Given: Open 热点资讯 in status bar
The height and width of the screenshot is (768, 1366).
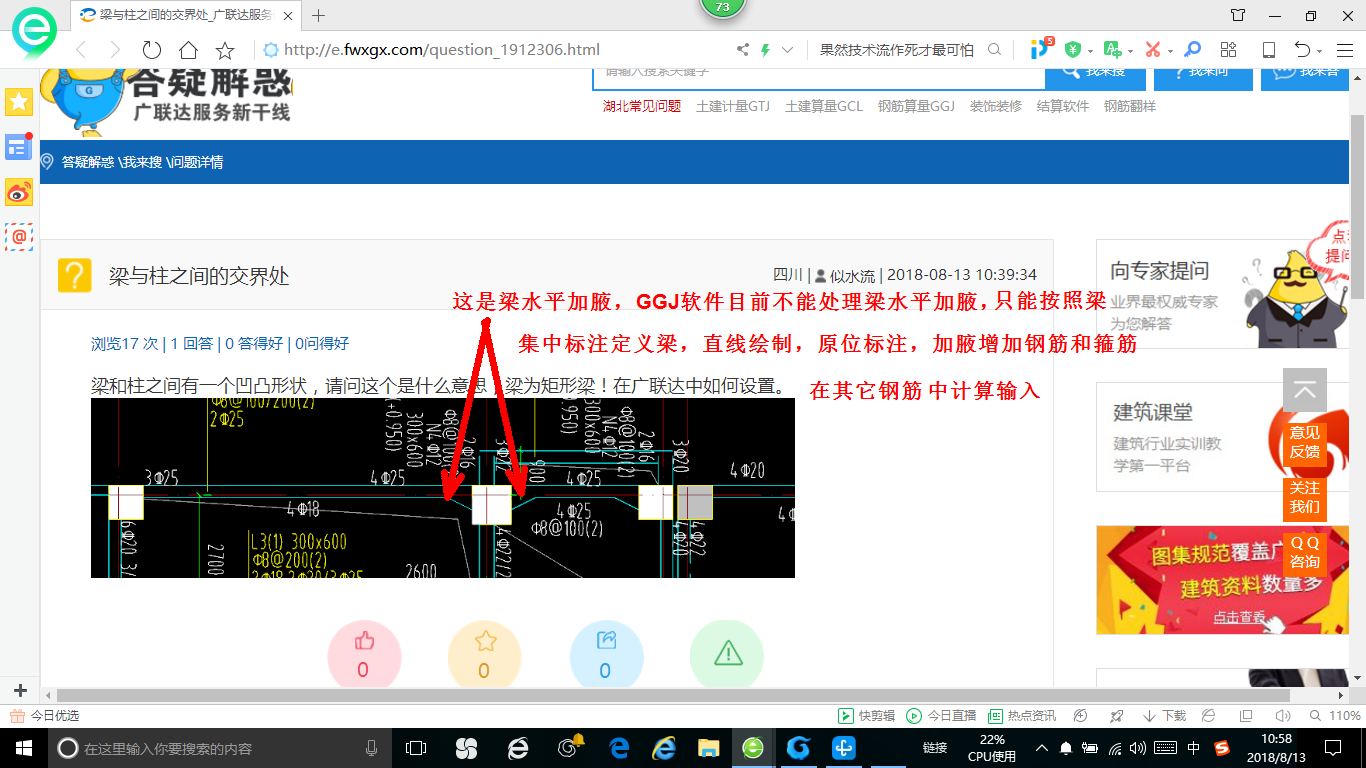Looking at the screenshot, I should point(1021,716).
